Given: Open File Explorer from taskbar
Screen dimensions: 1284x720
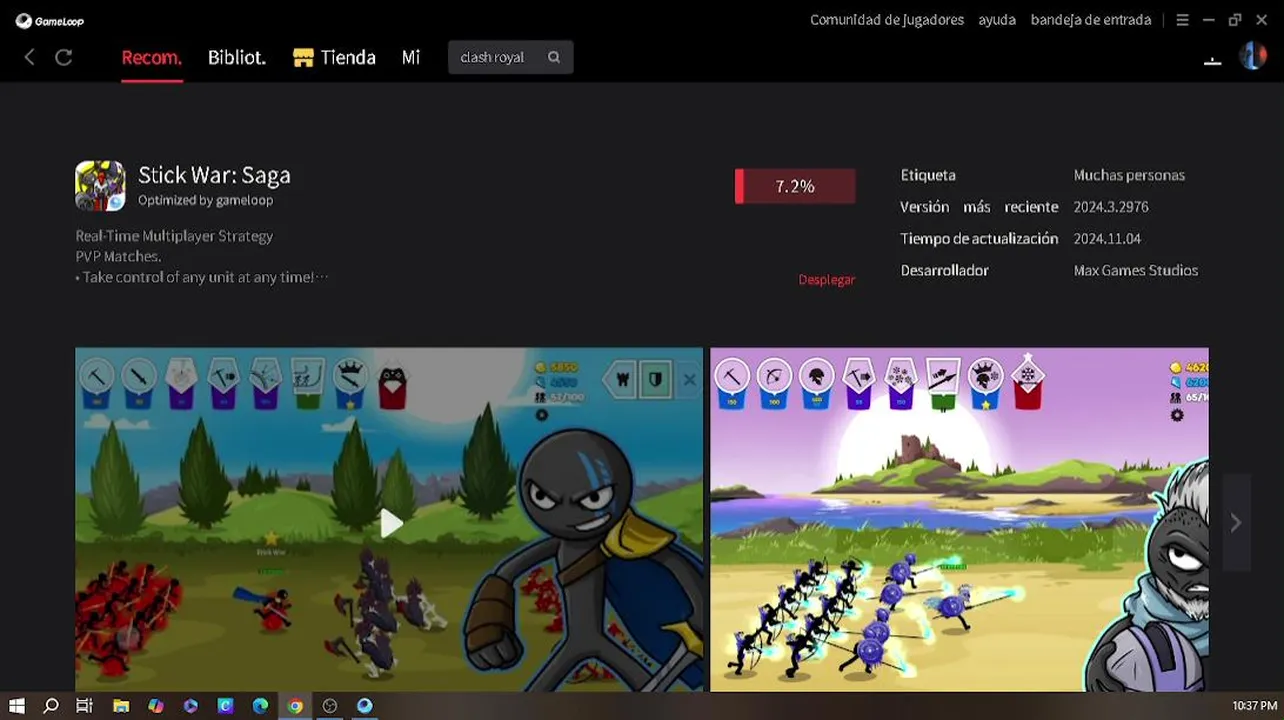Looking at the screenshot, I should coord(121,706).
